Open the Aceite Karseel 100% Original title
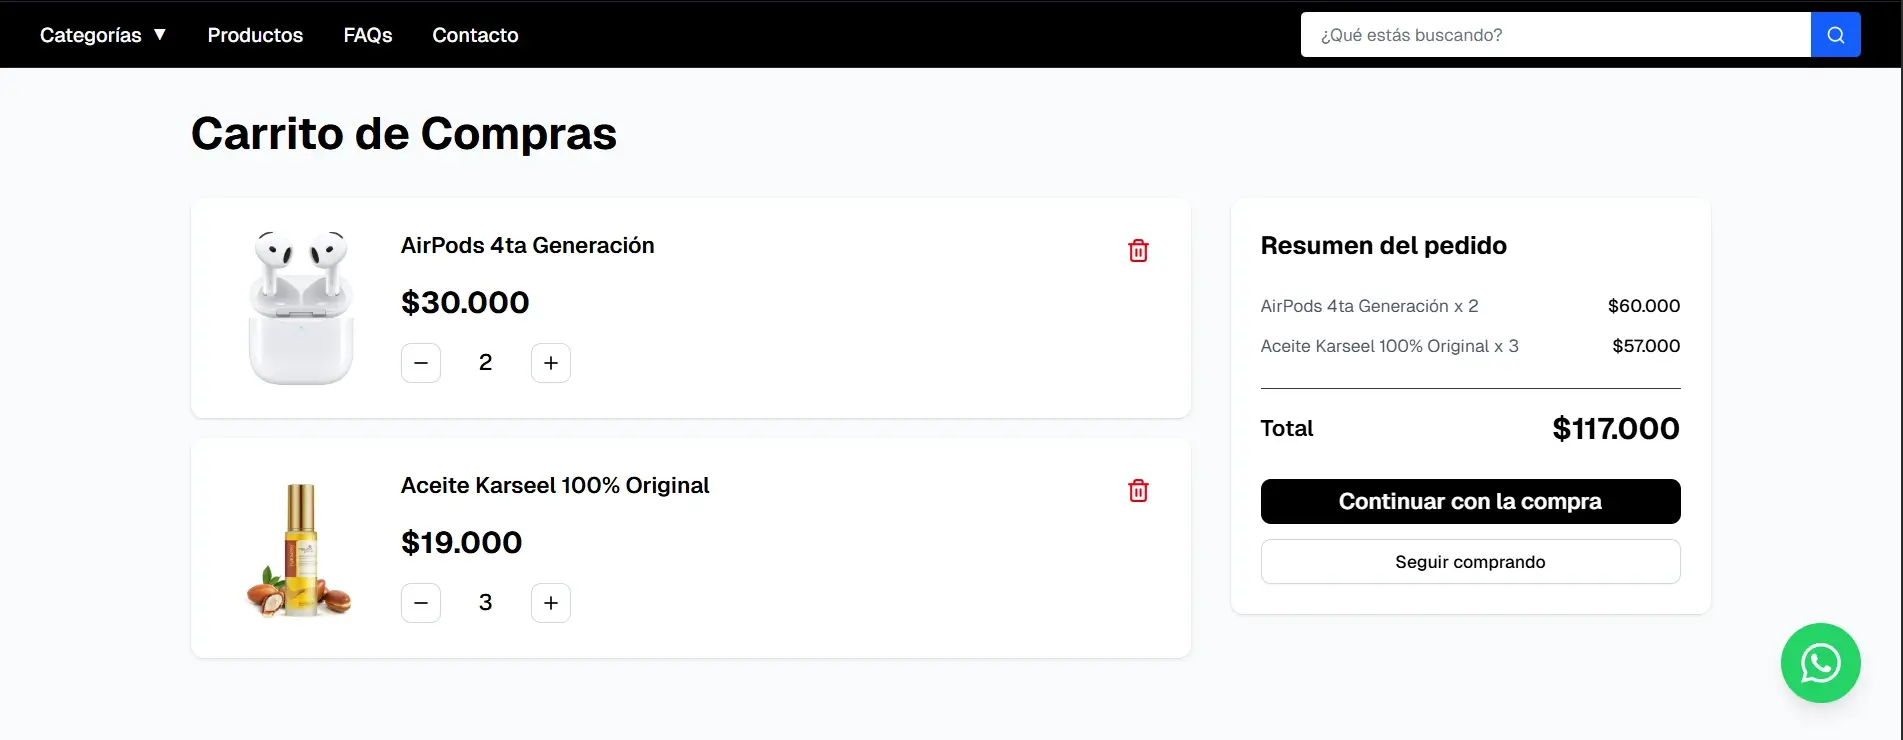 [x=555, y=485]
